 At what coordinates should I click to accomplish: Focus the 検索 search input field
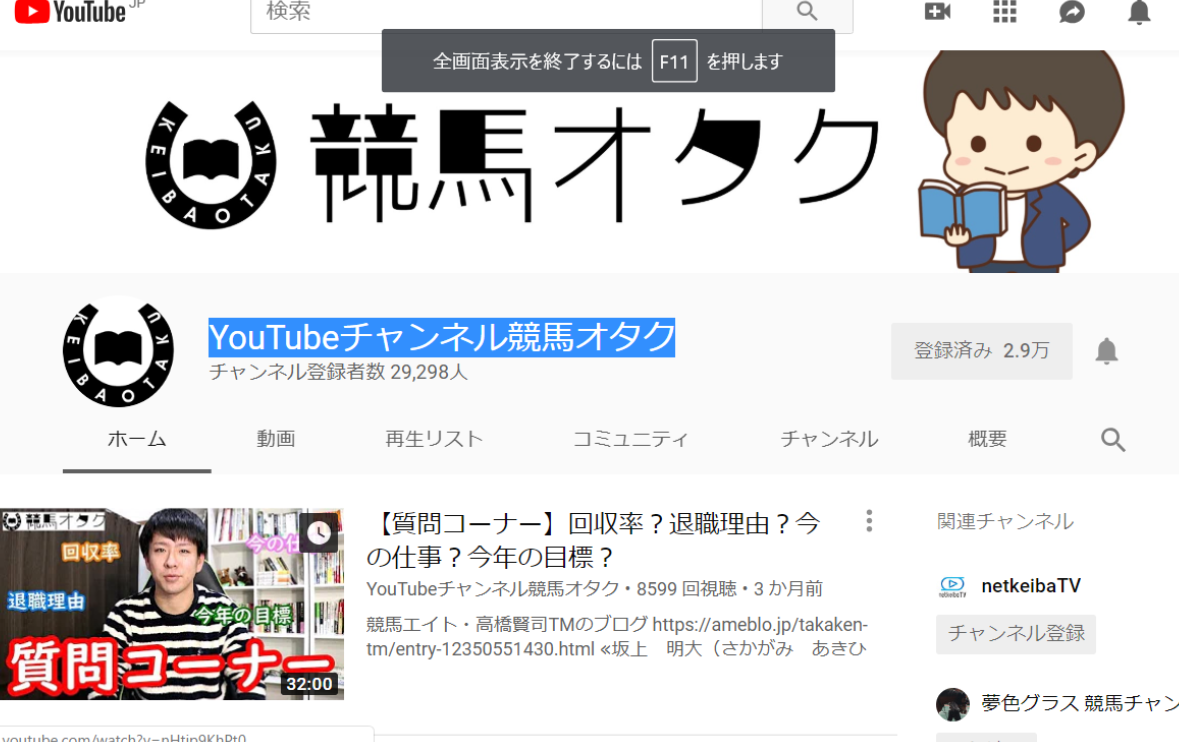point(506,12)
